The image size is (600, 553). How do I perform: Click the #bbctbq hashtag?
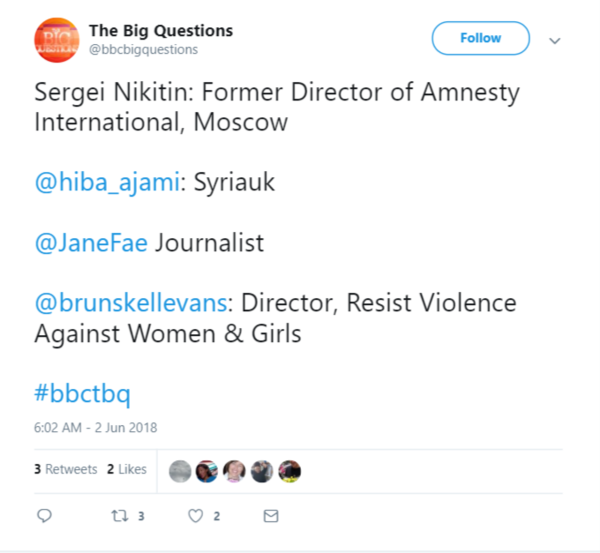[82, 391]
